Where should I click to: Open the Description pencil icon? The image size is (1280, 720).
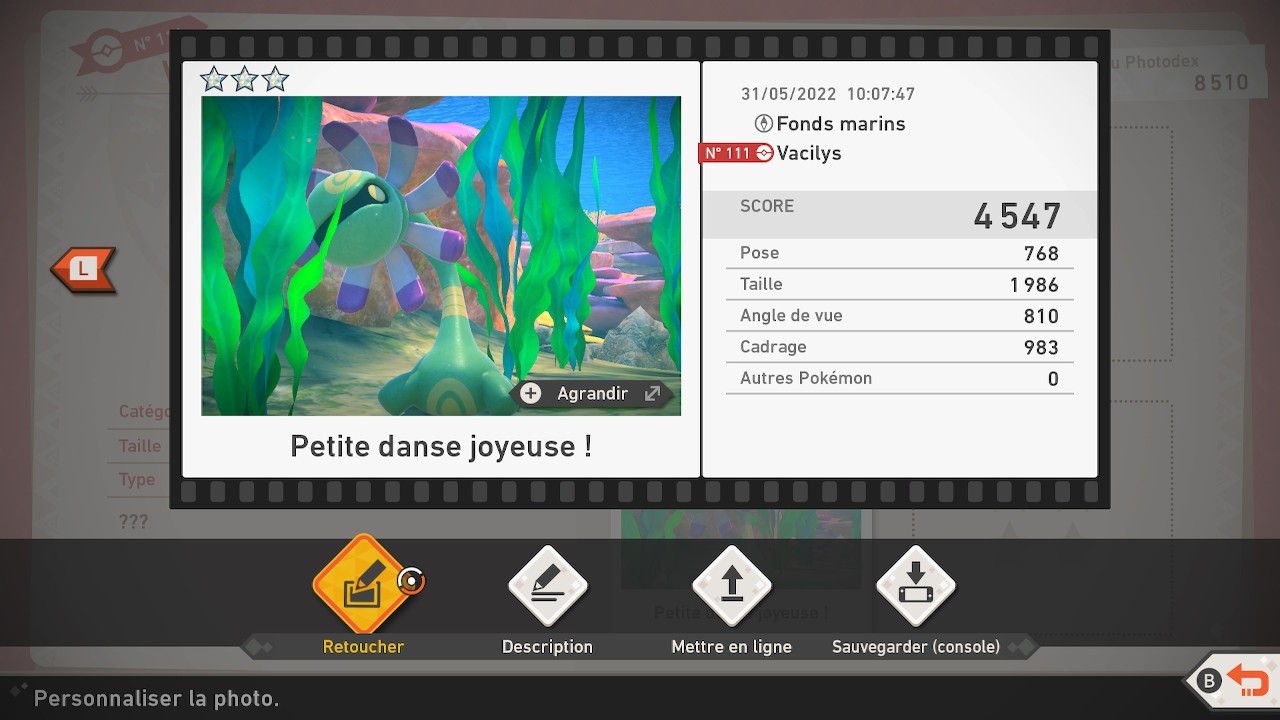[547, 586]
